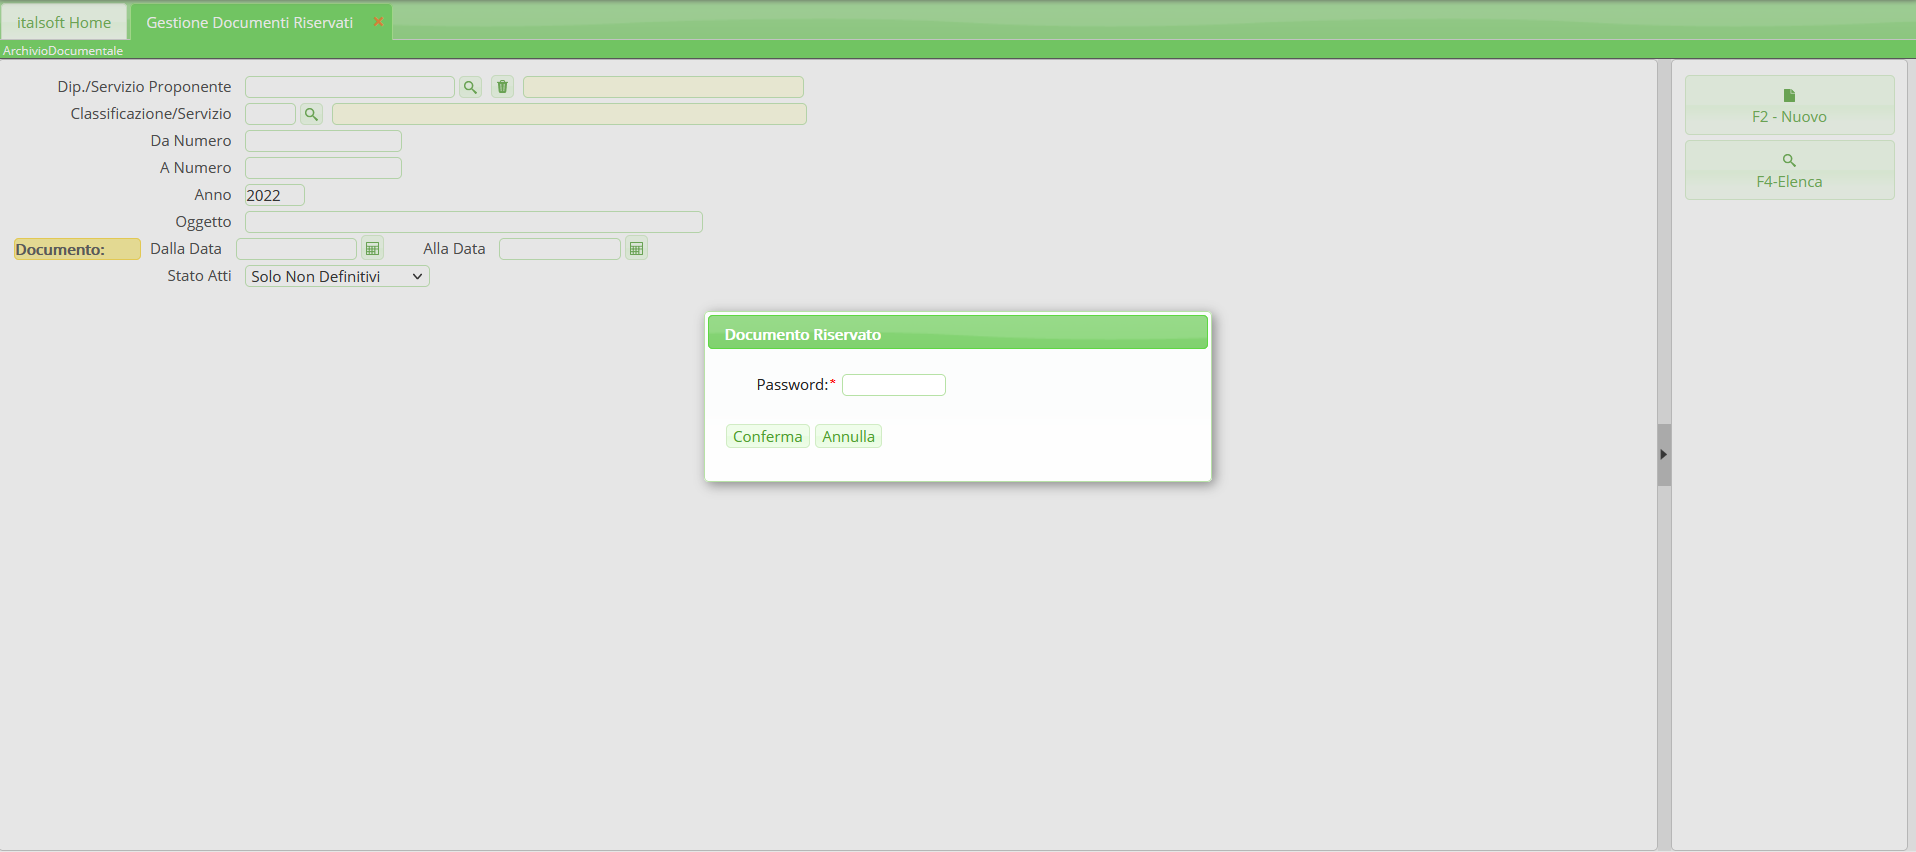
Task: Click the Classificazione/Servizio search magnifier icon
Action: click(x=311, y=114)
